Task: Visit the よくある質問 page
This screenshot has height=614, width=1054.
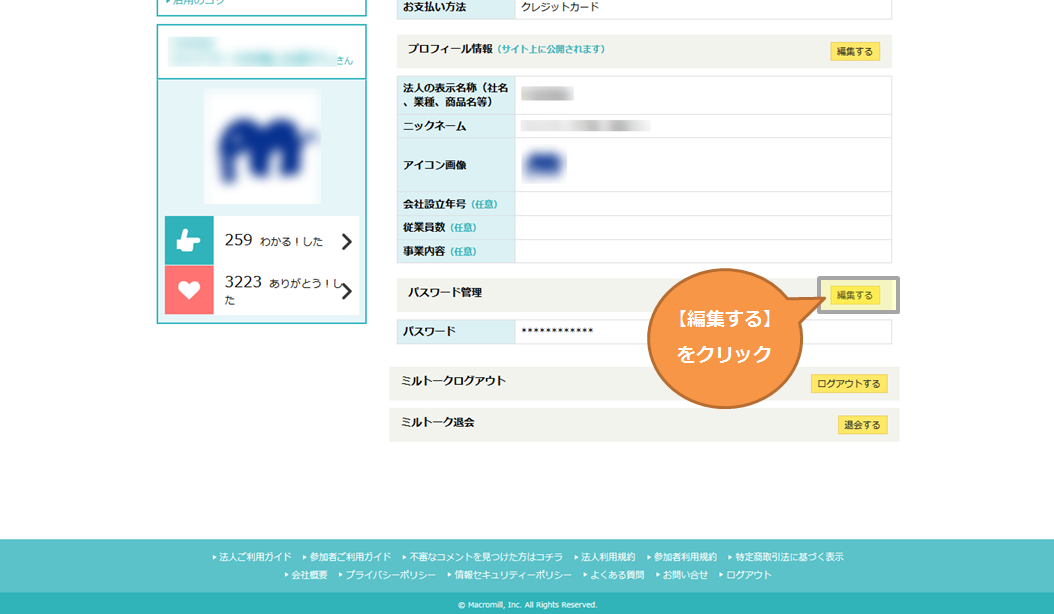Action: tap(617, 575)
